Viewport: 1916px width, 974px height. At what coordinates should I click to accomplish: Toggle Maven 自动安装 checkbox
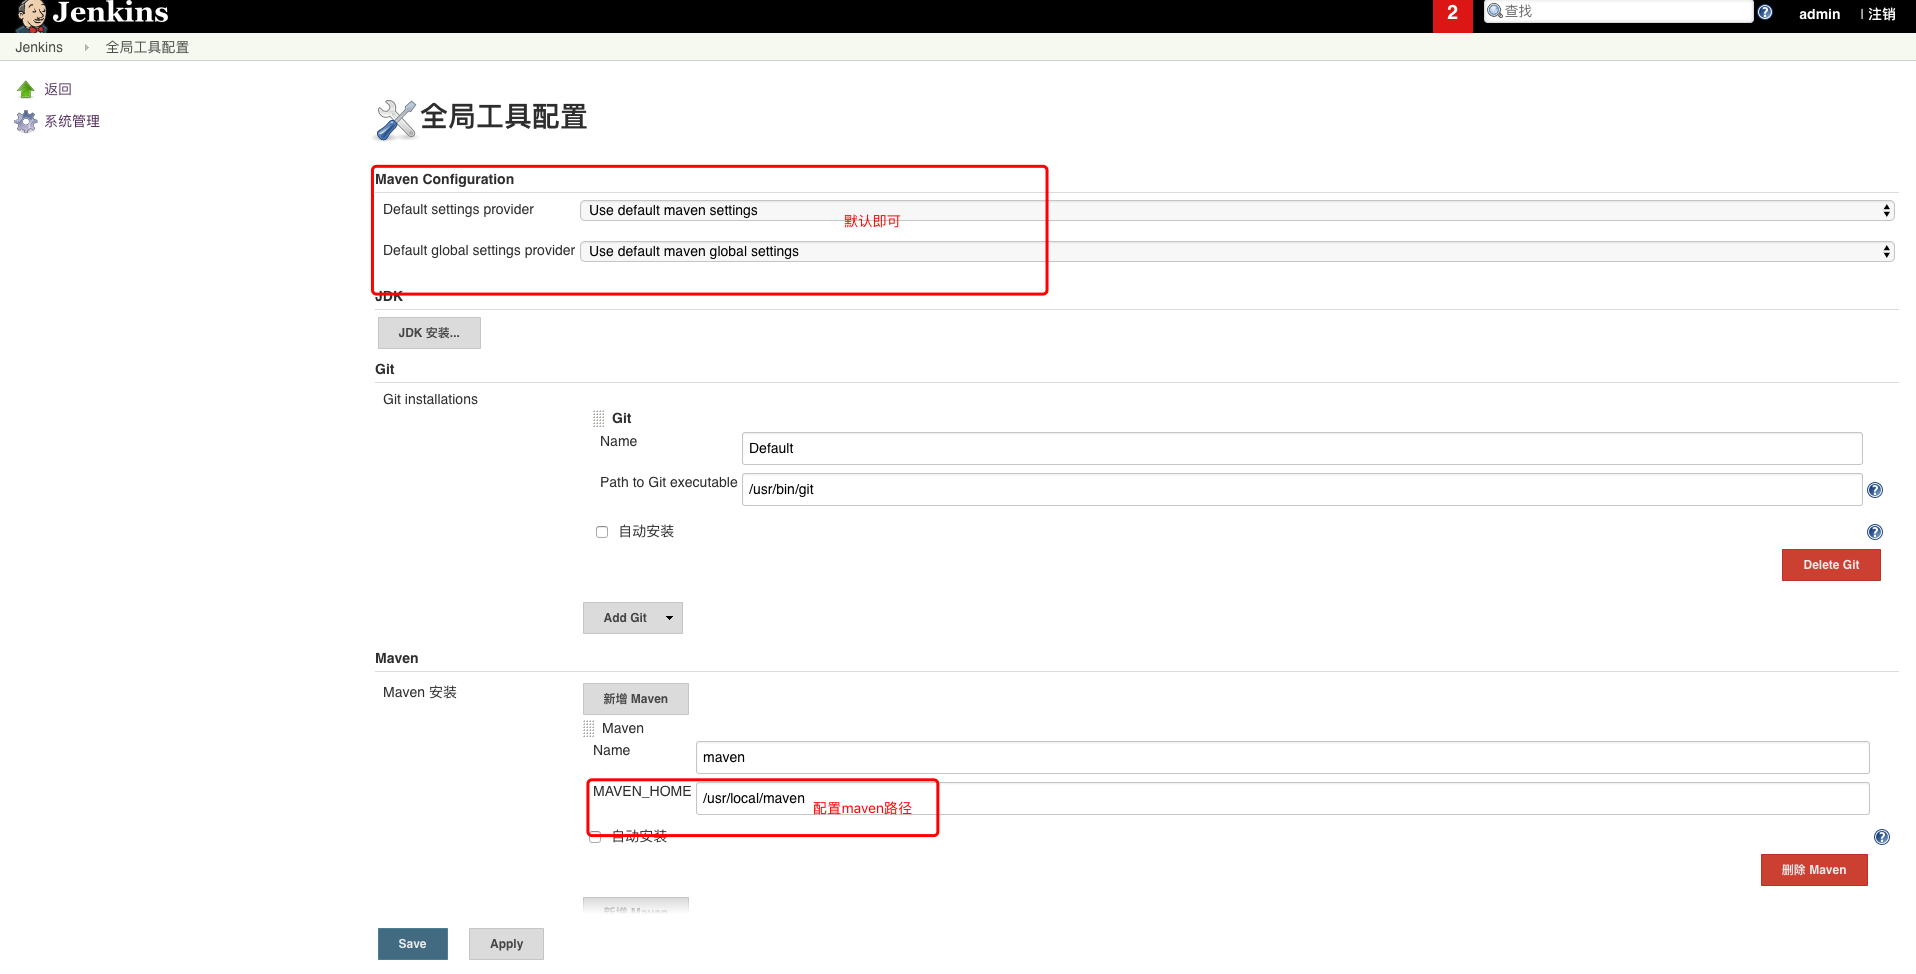[x=595, y=837]
